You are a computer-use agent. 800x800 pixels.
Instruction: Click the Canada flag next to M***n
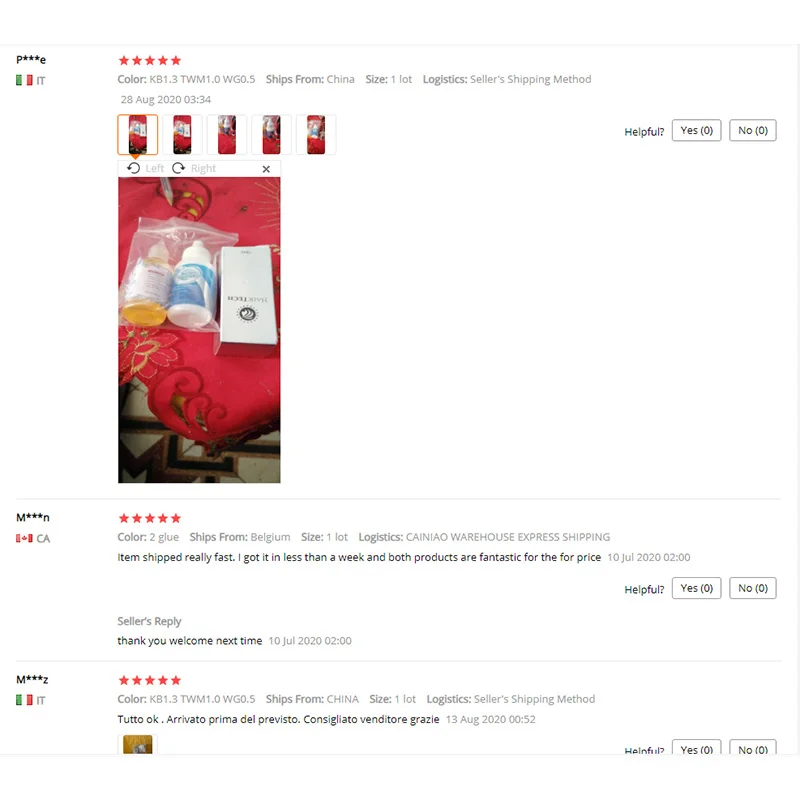point(24,538)
